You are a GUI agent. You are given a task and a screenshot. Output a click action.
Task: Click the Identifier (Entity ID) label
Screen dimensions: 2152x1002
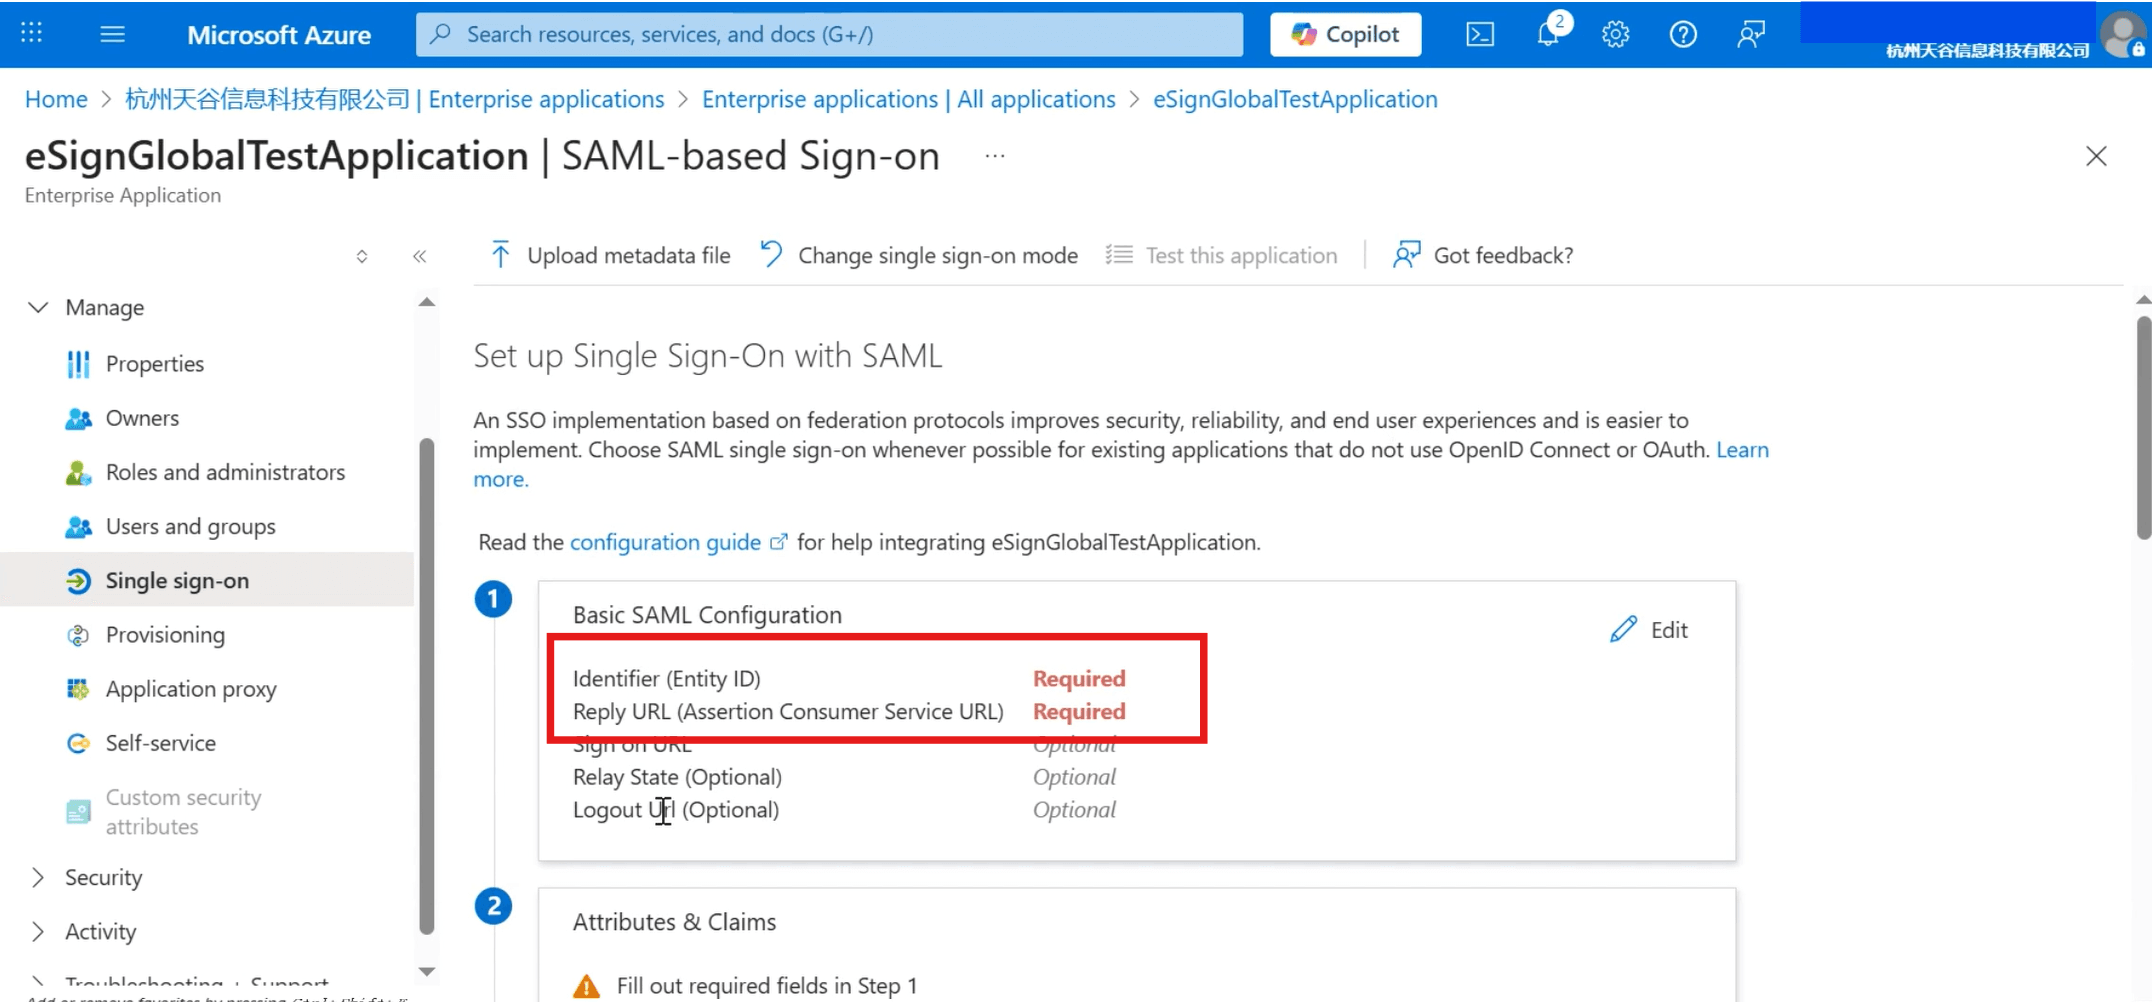667,679
